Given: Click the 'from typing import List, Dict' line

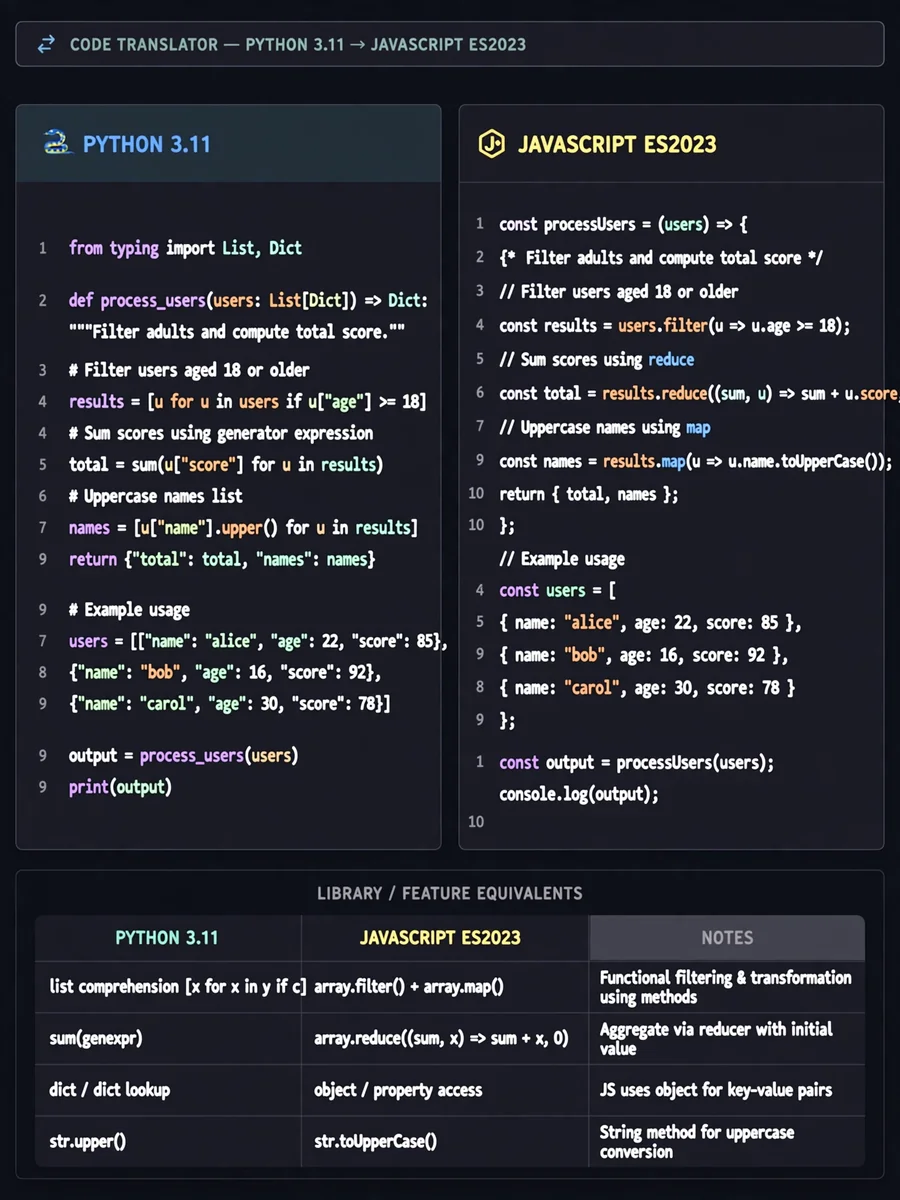Looking at the screenshot, I should (185, 248).
